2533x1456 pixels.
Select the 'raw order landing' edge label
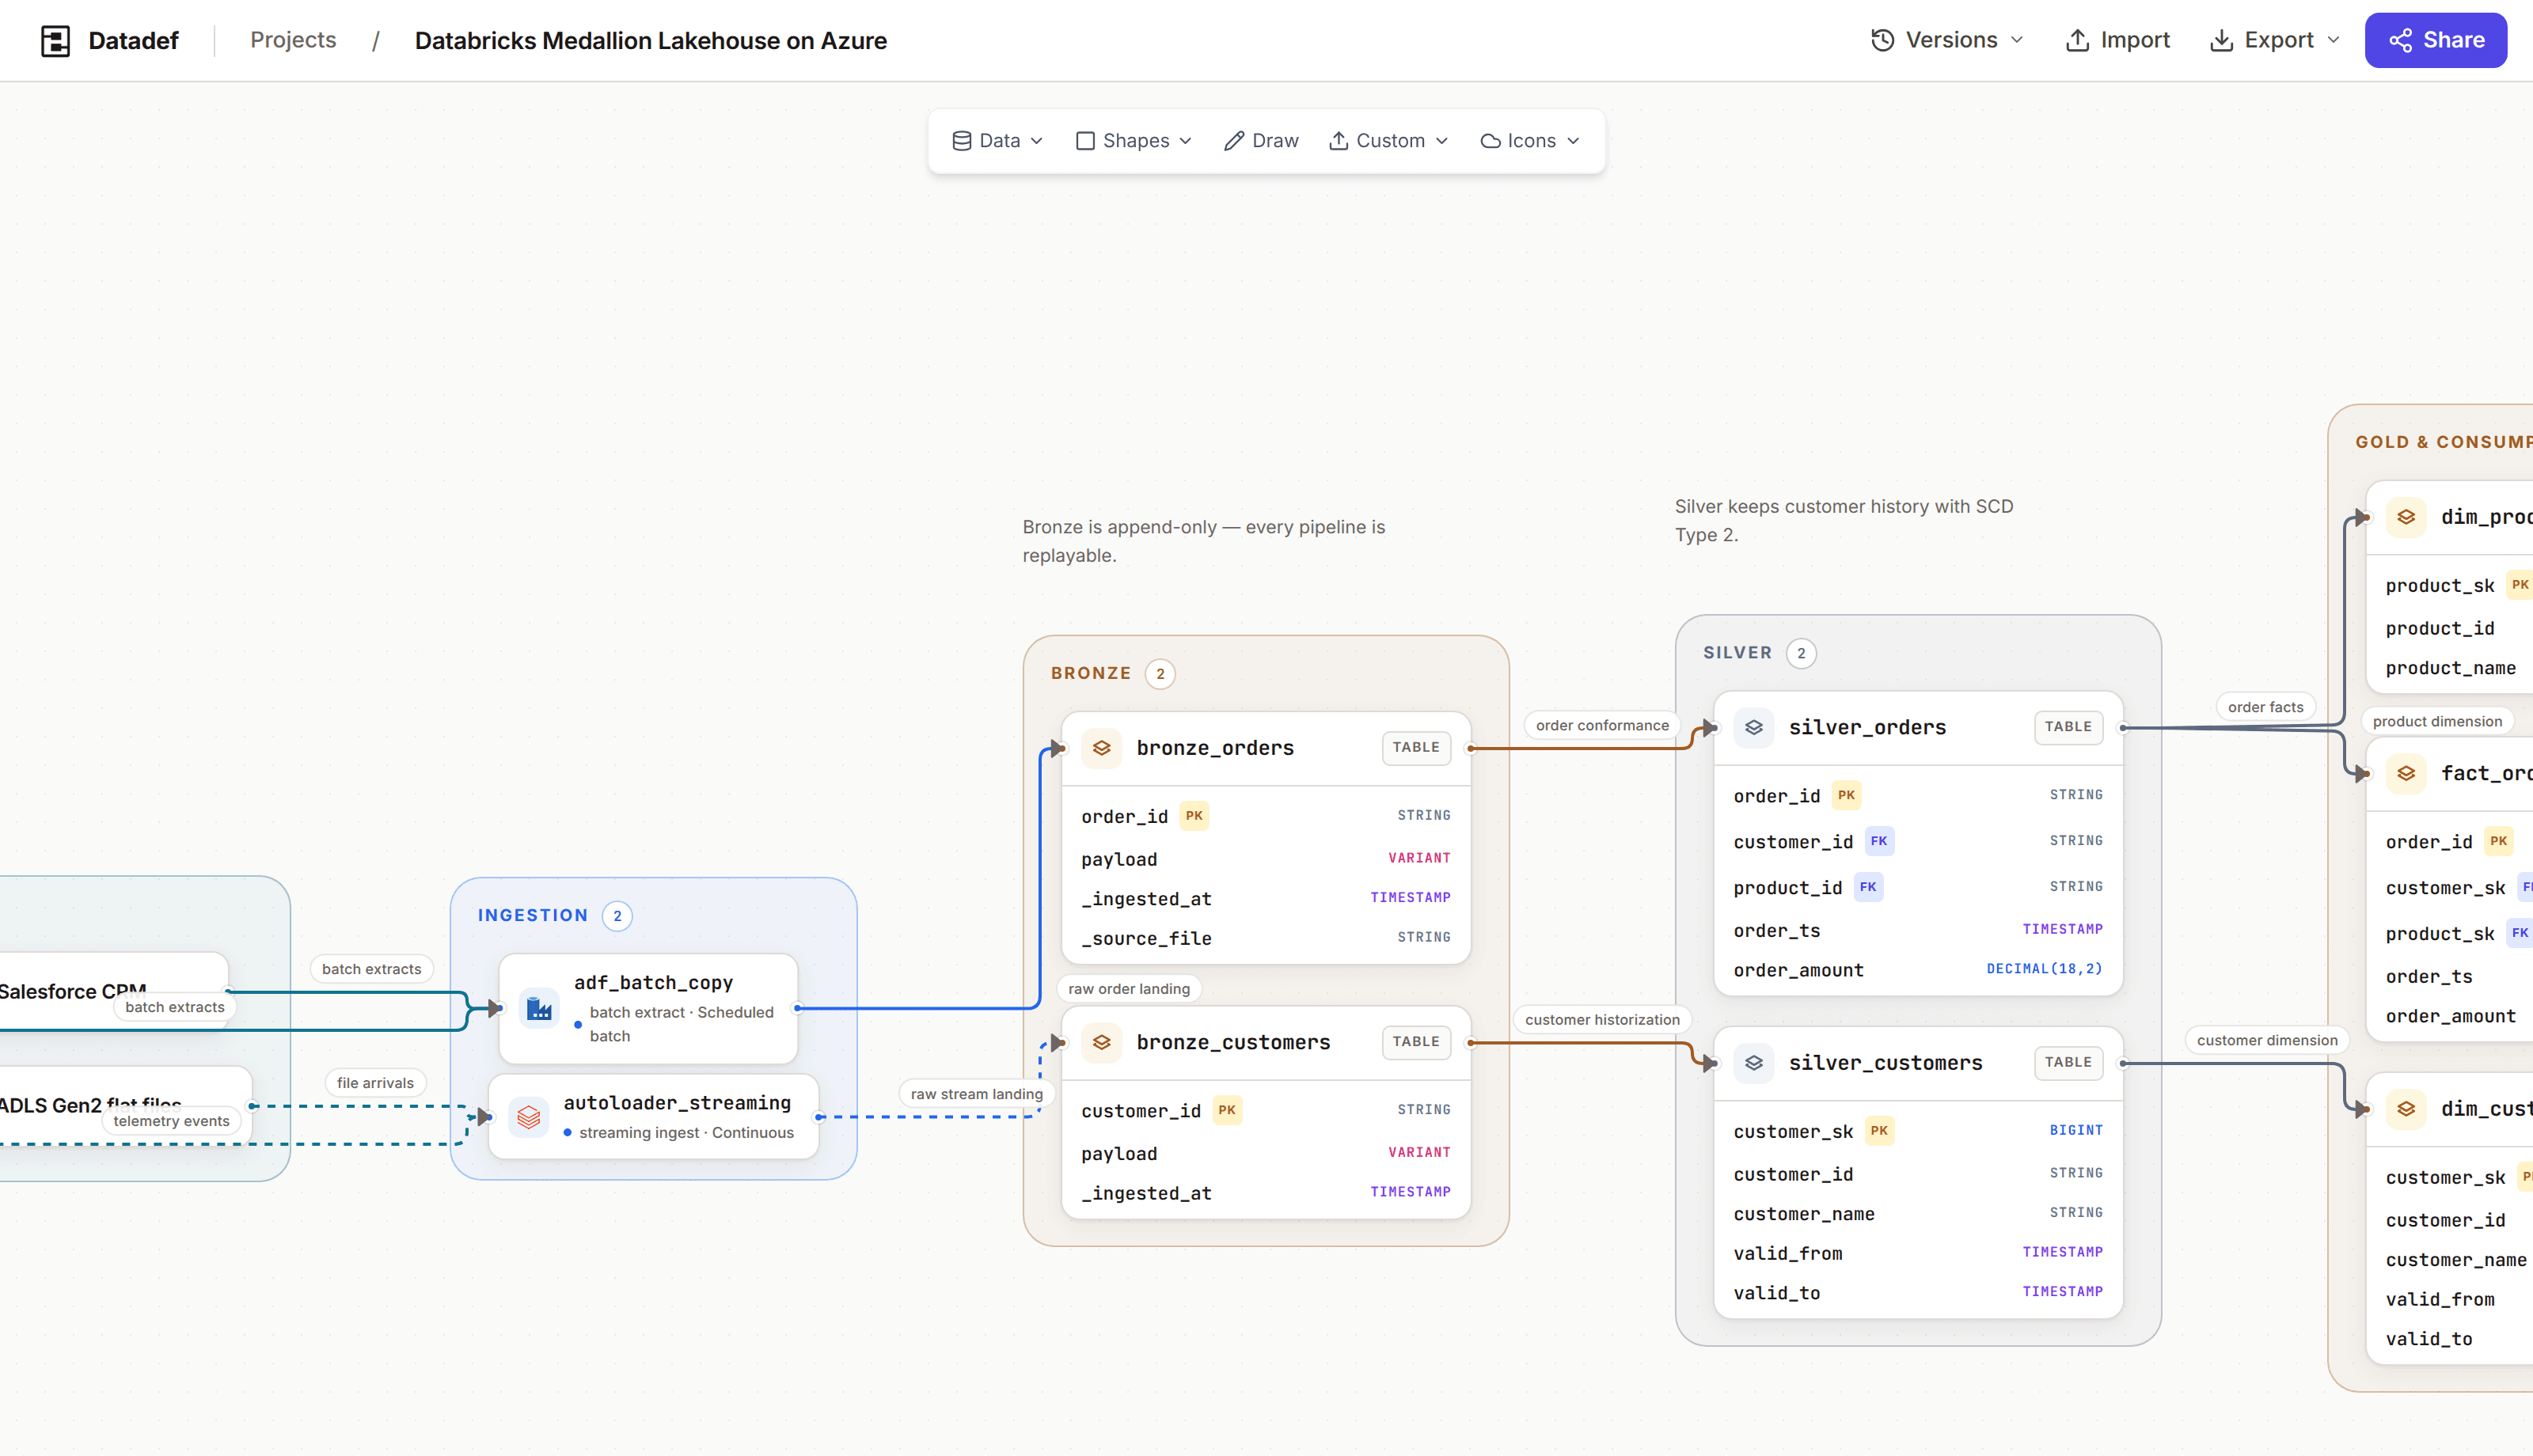click(x=1129, y=989)
